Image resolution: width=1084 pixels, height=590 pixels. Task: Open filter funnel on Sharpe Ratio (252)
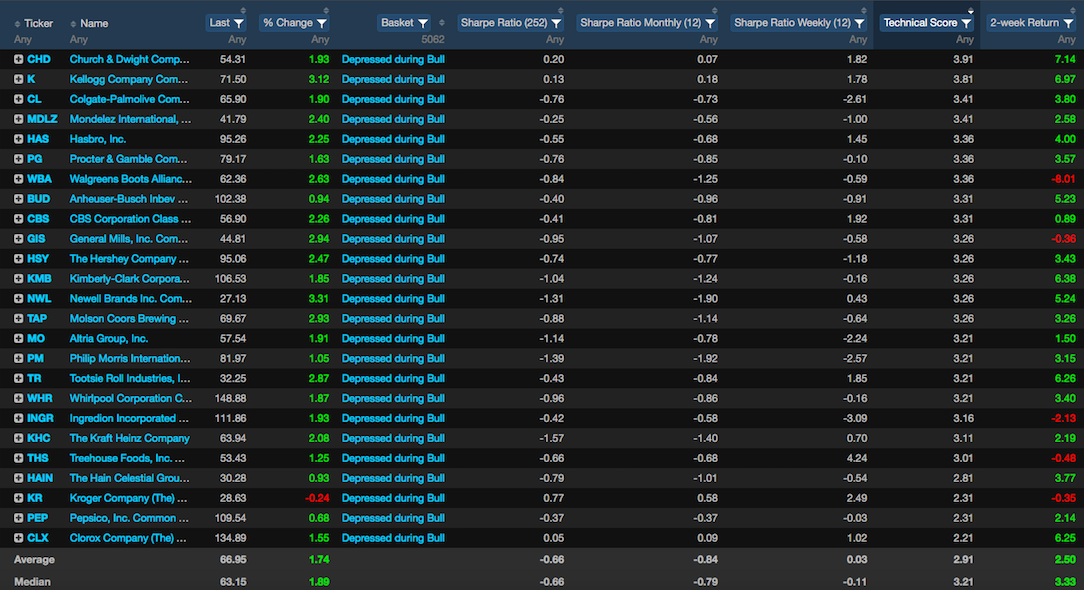[556, 24]
